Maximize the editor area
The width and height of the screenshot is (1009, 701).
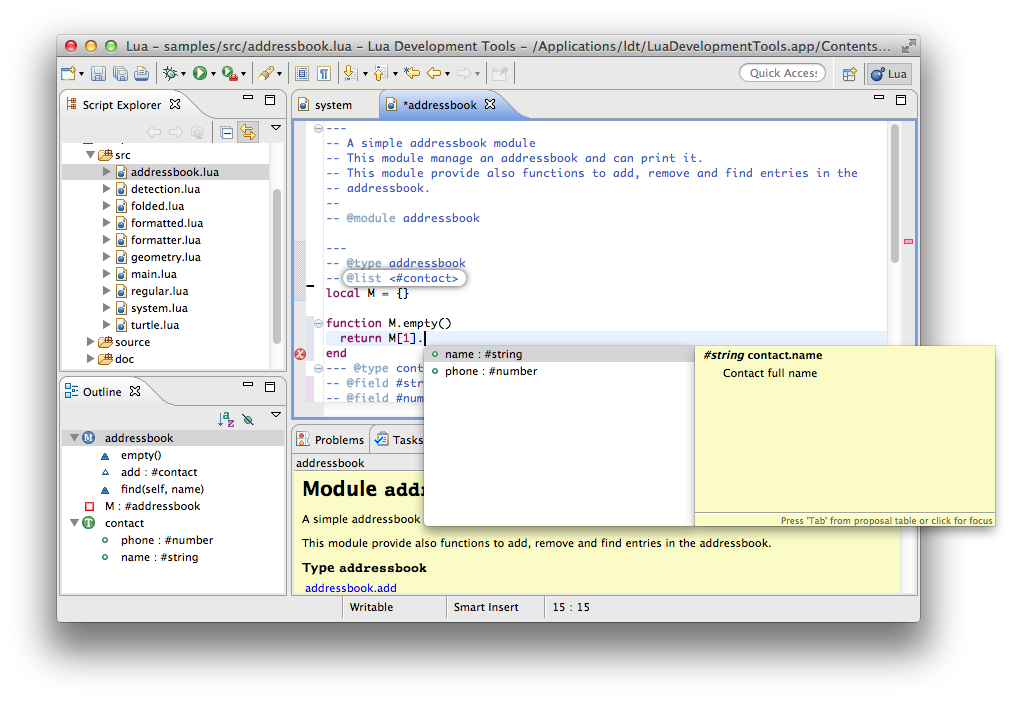pyautogui.click(x=901, y=100)
